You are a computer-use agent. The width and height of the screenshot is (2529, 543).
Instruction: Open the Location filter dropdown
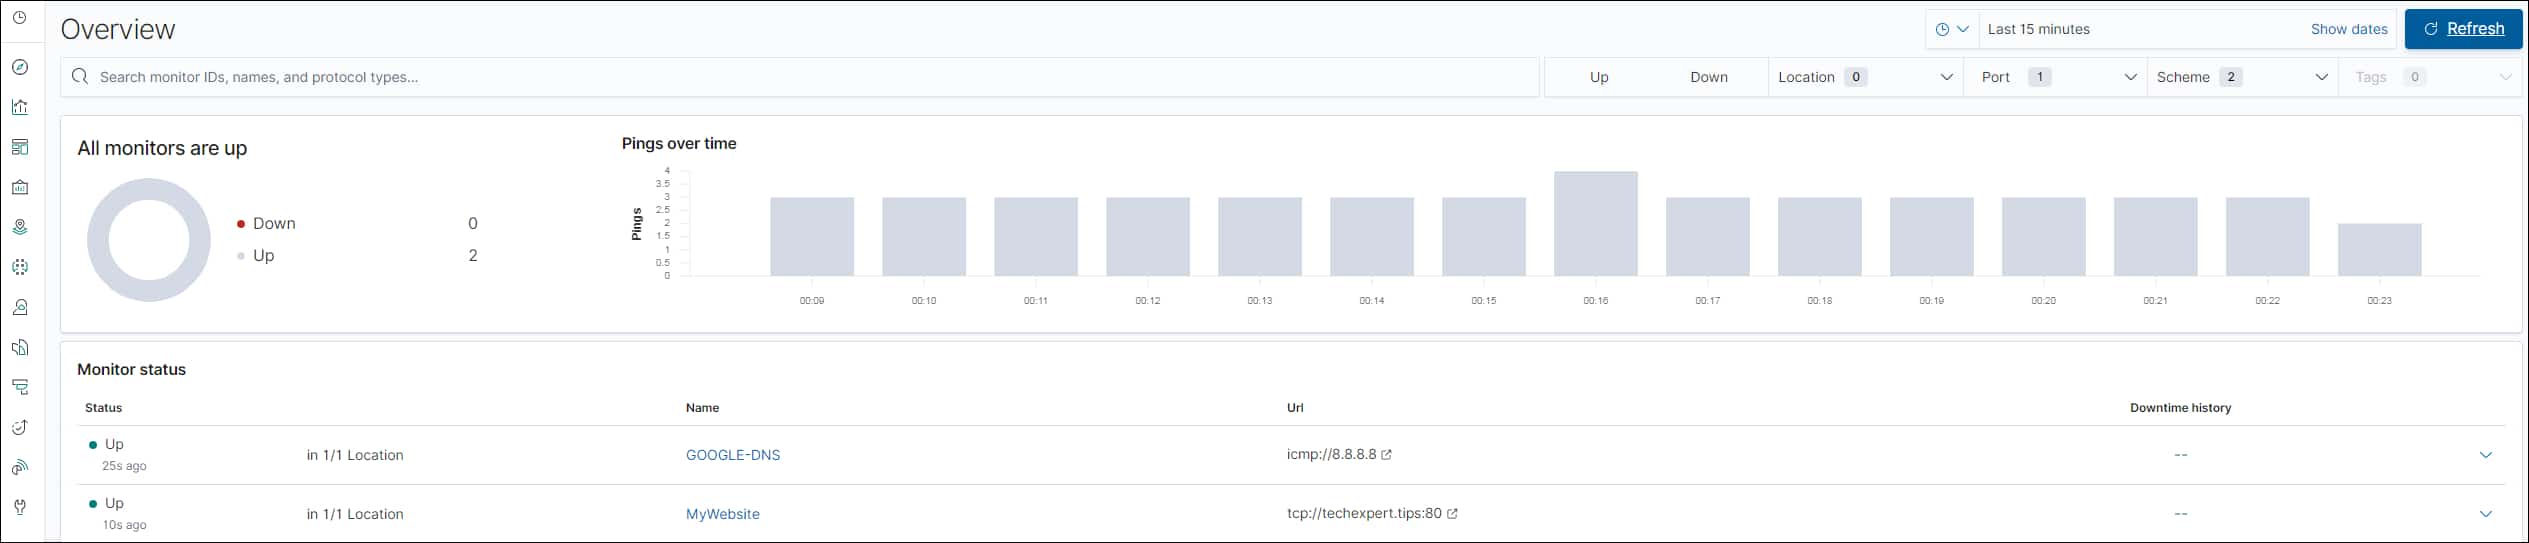(1864, 77)
